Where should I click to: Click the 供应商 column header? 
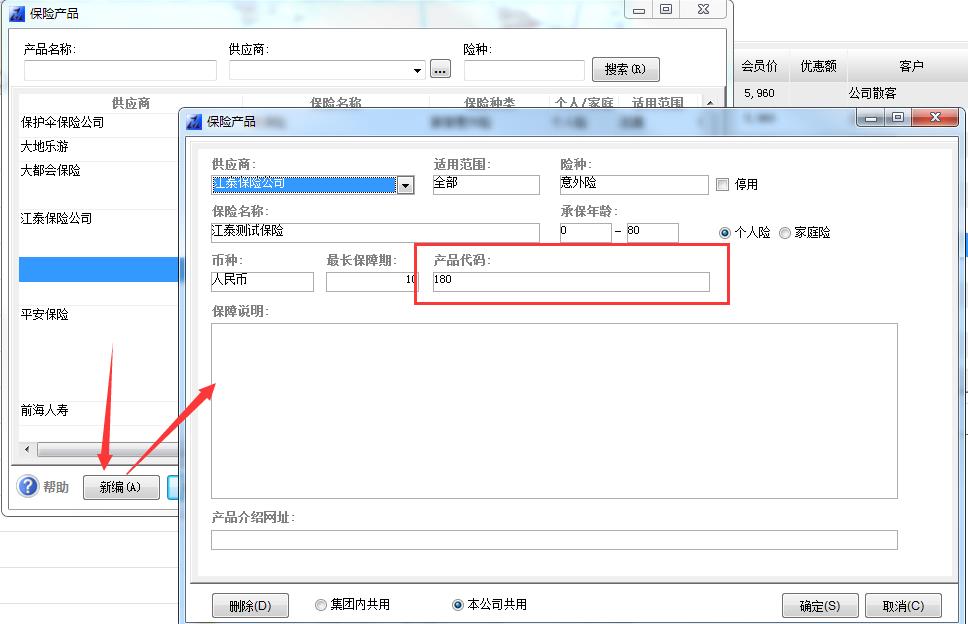point(130,102)
